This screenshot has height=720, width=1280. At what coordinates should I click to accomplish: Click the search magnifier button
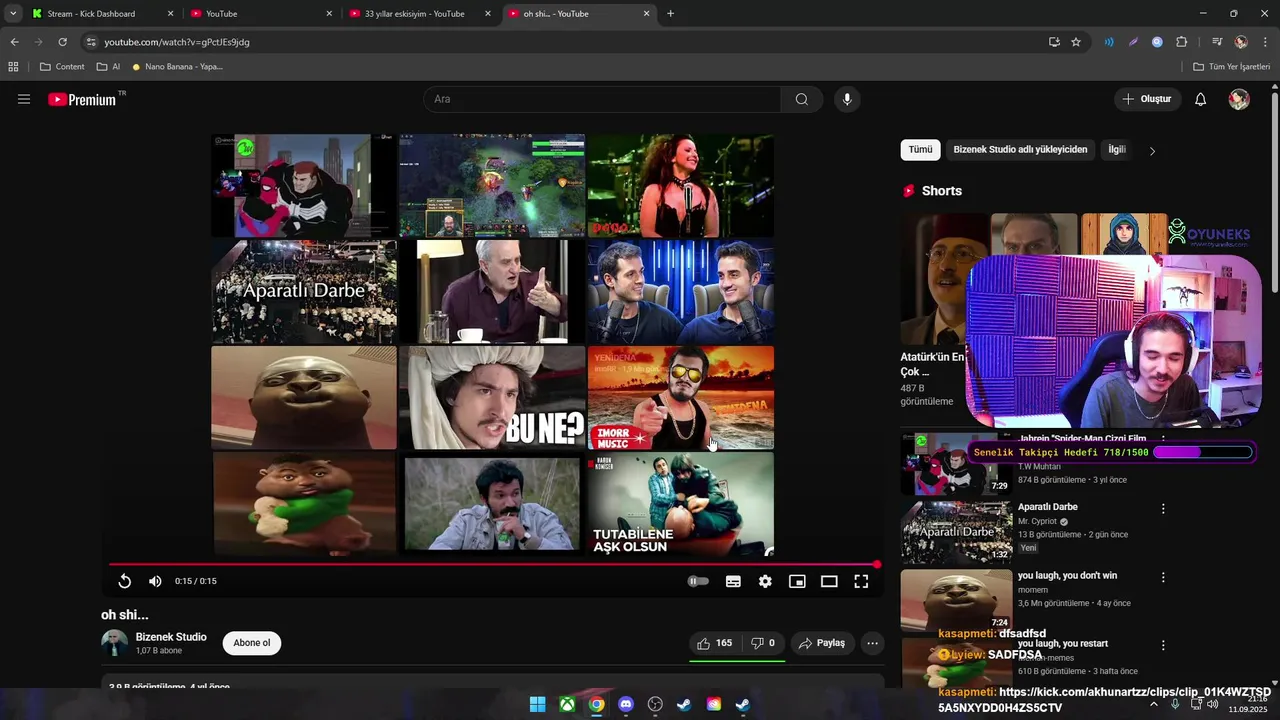tap(802, 99)
